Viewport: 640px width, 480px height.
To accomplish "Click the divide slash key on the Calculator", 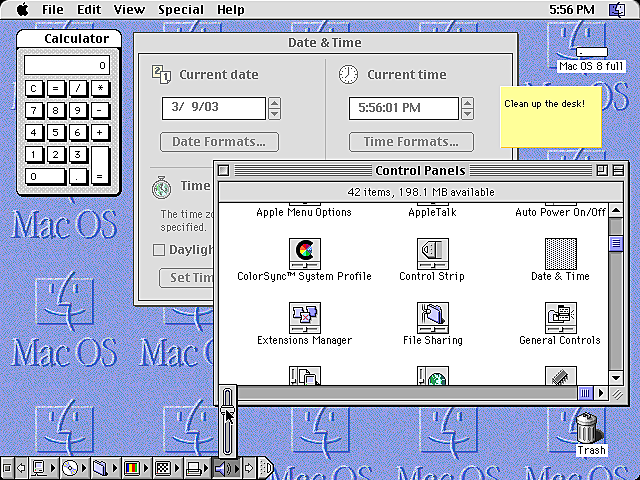I will pyautogui.click(x=78, y=88).
